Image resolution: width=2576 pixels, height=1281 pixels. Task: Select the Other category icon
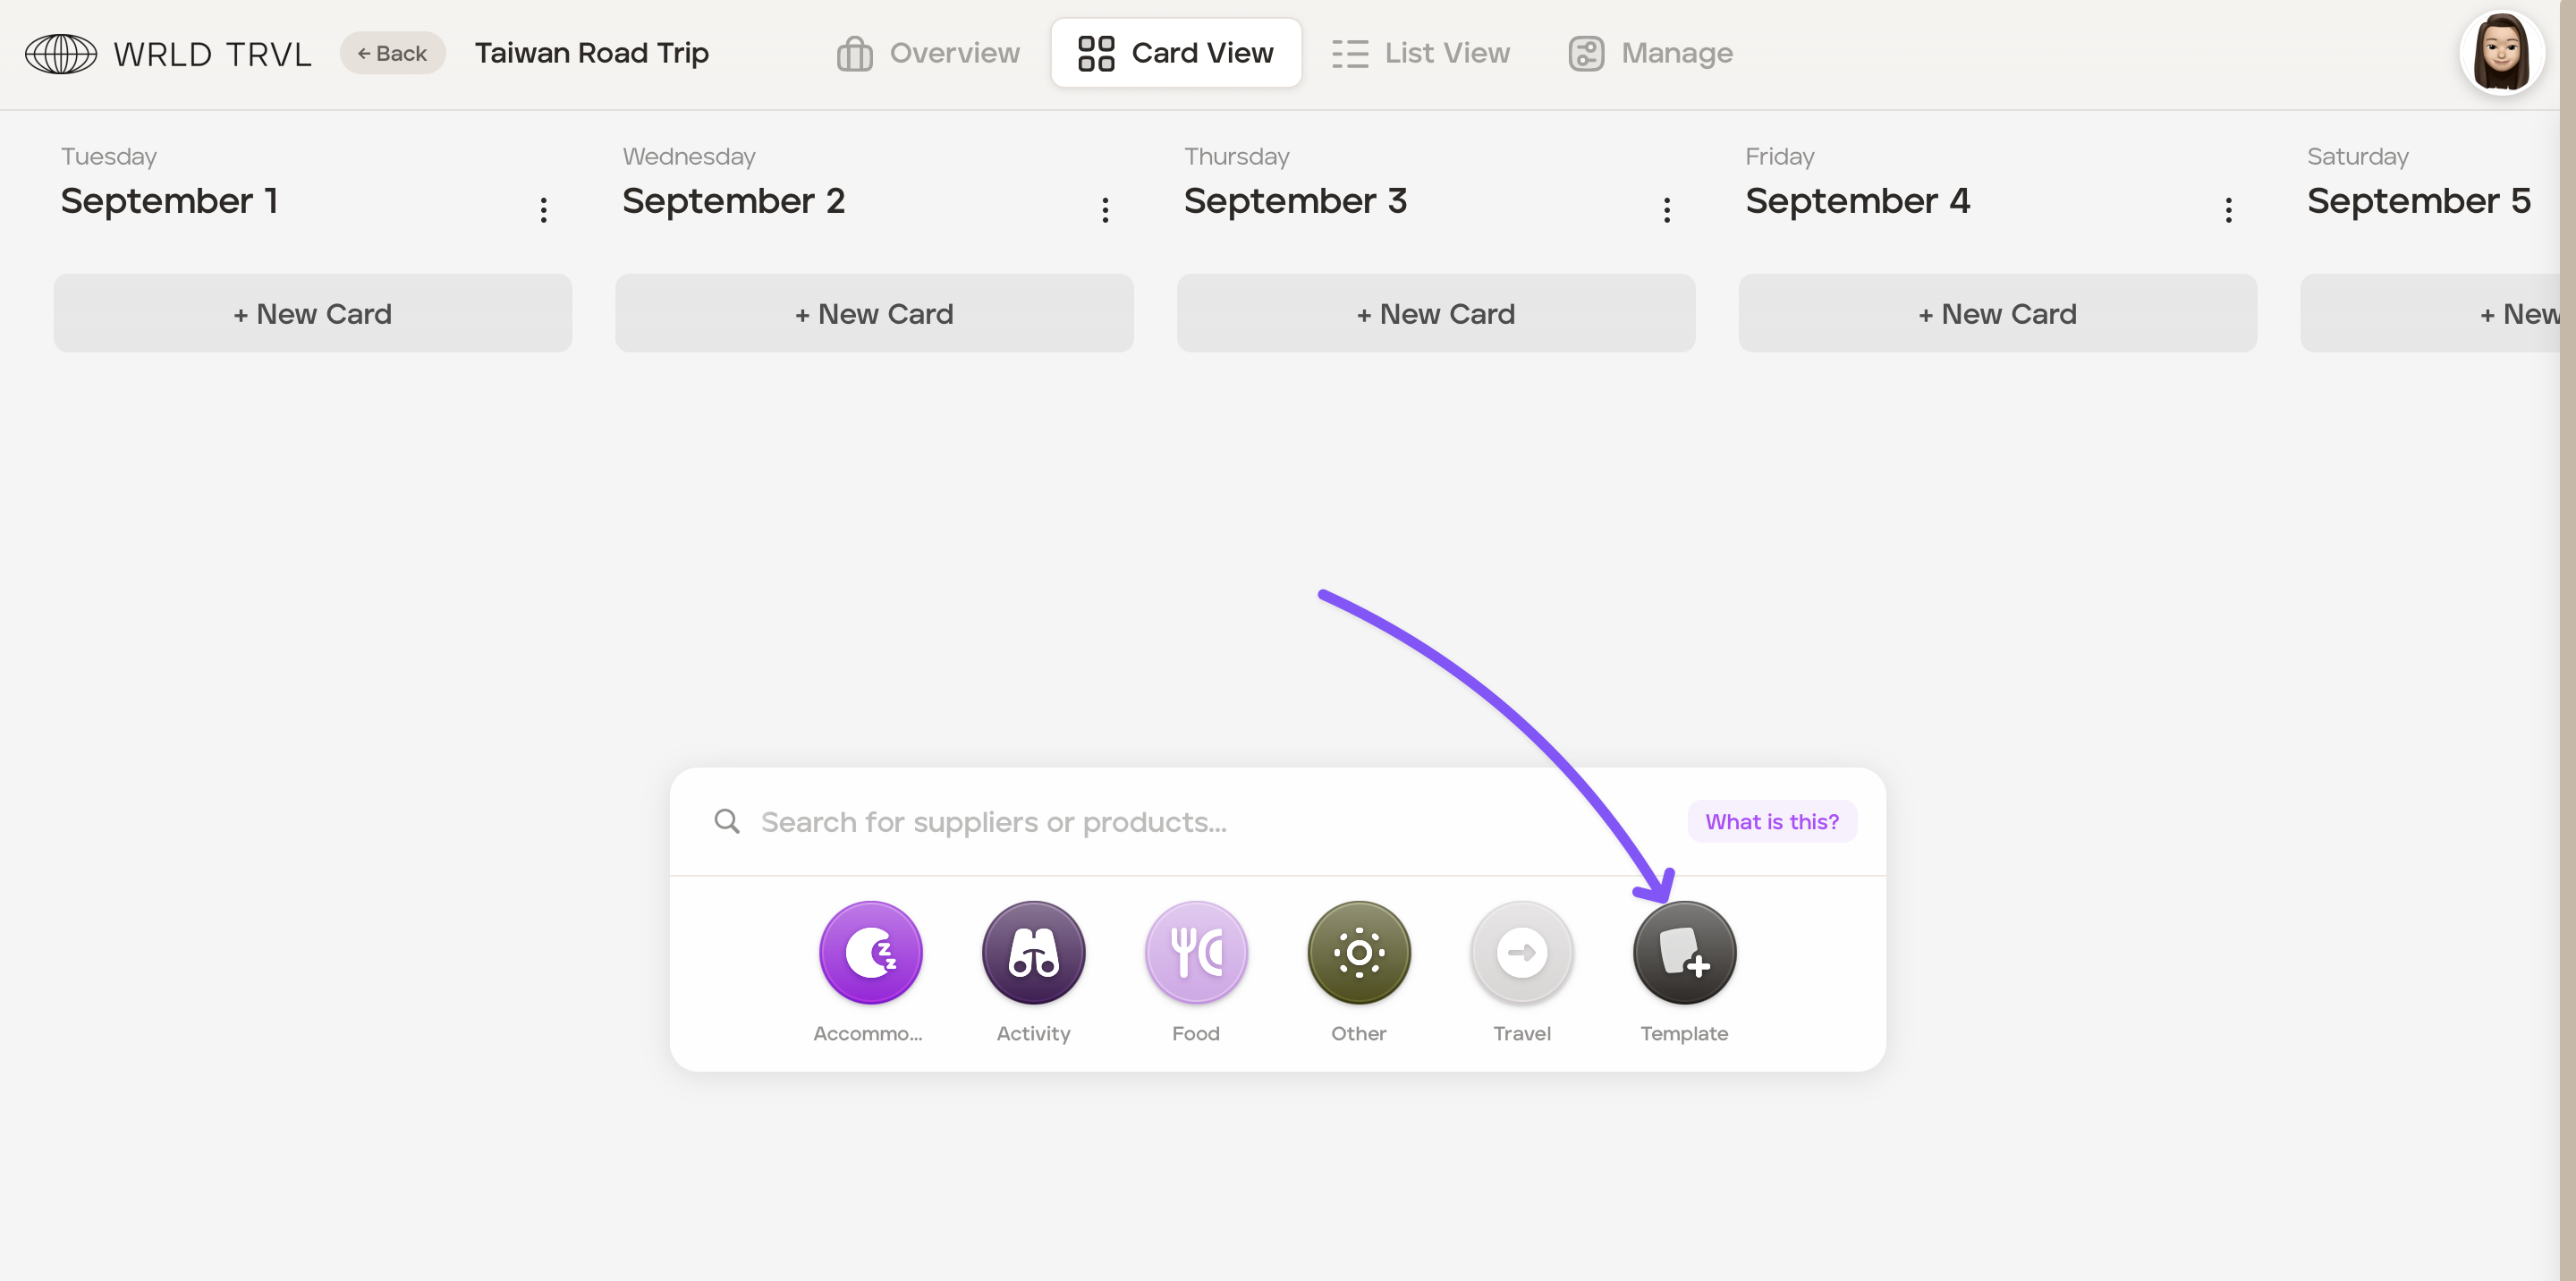[1359, 952]
